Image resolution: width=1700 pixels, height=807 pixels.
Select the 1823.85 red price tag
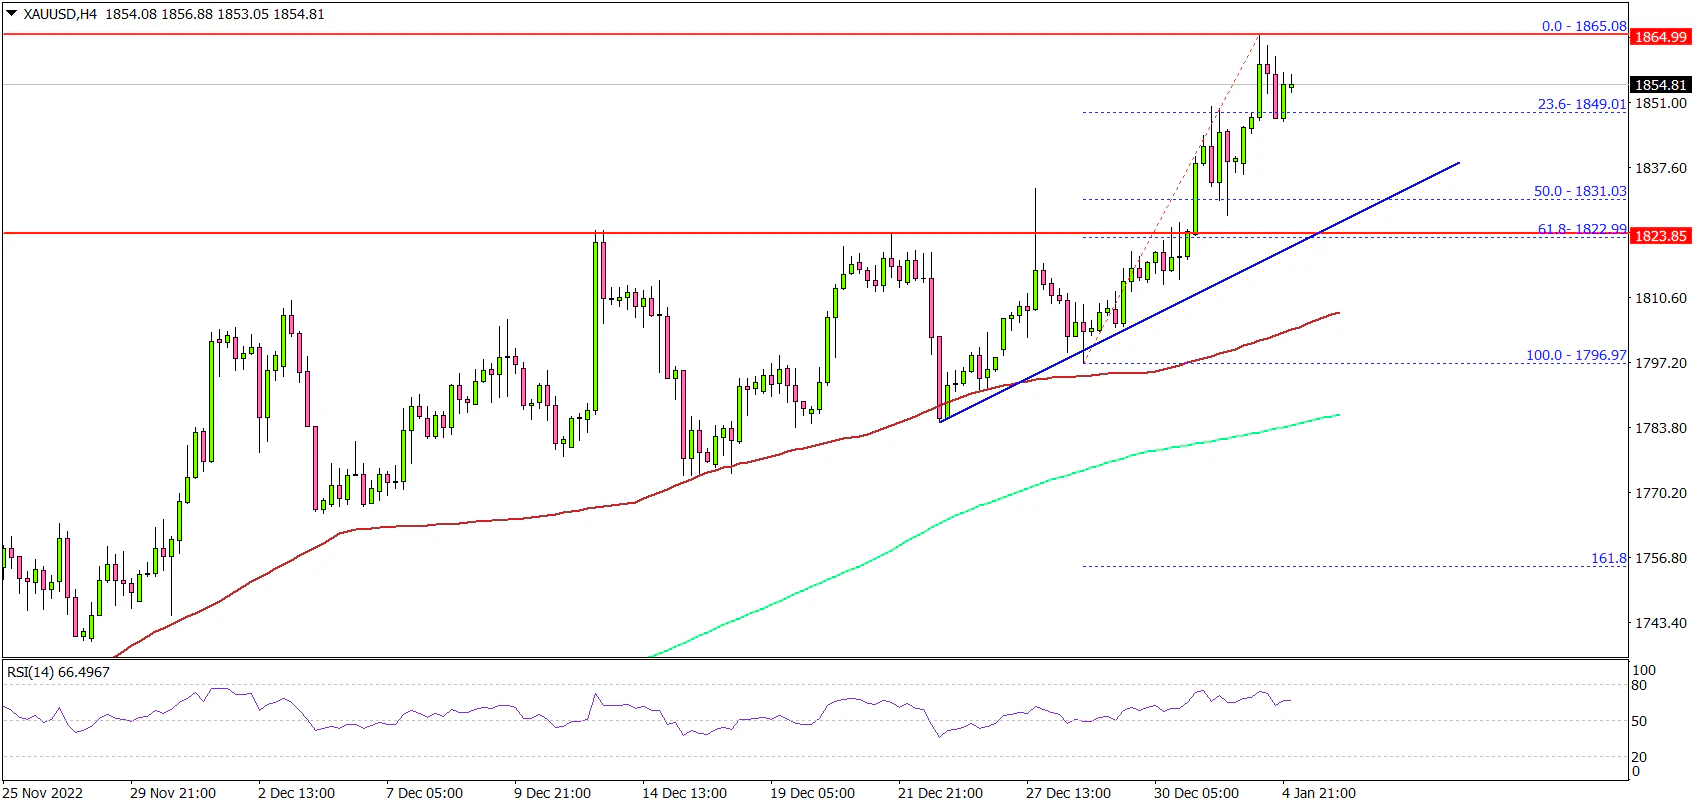click(x=1660, y=236)
